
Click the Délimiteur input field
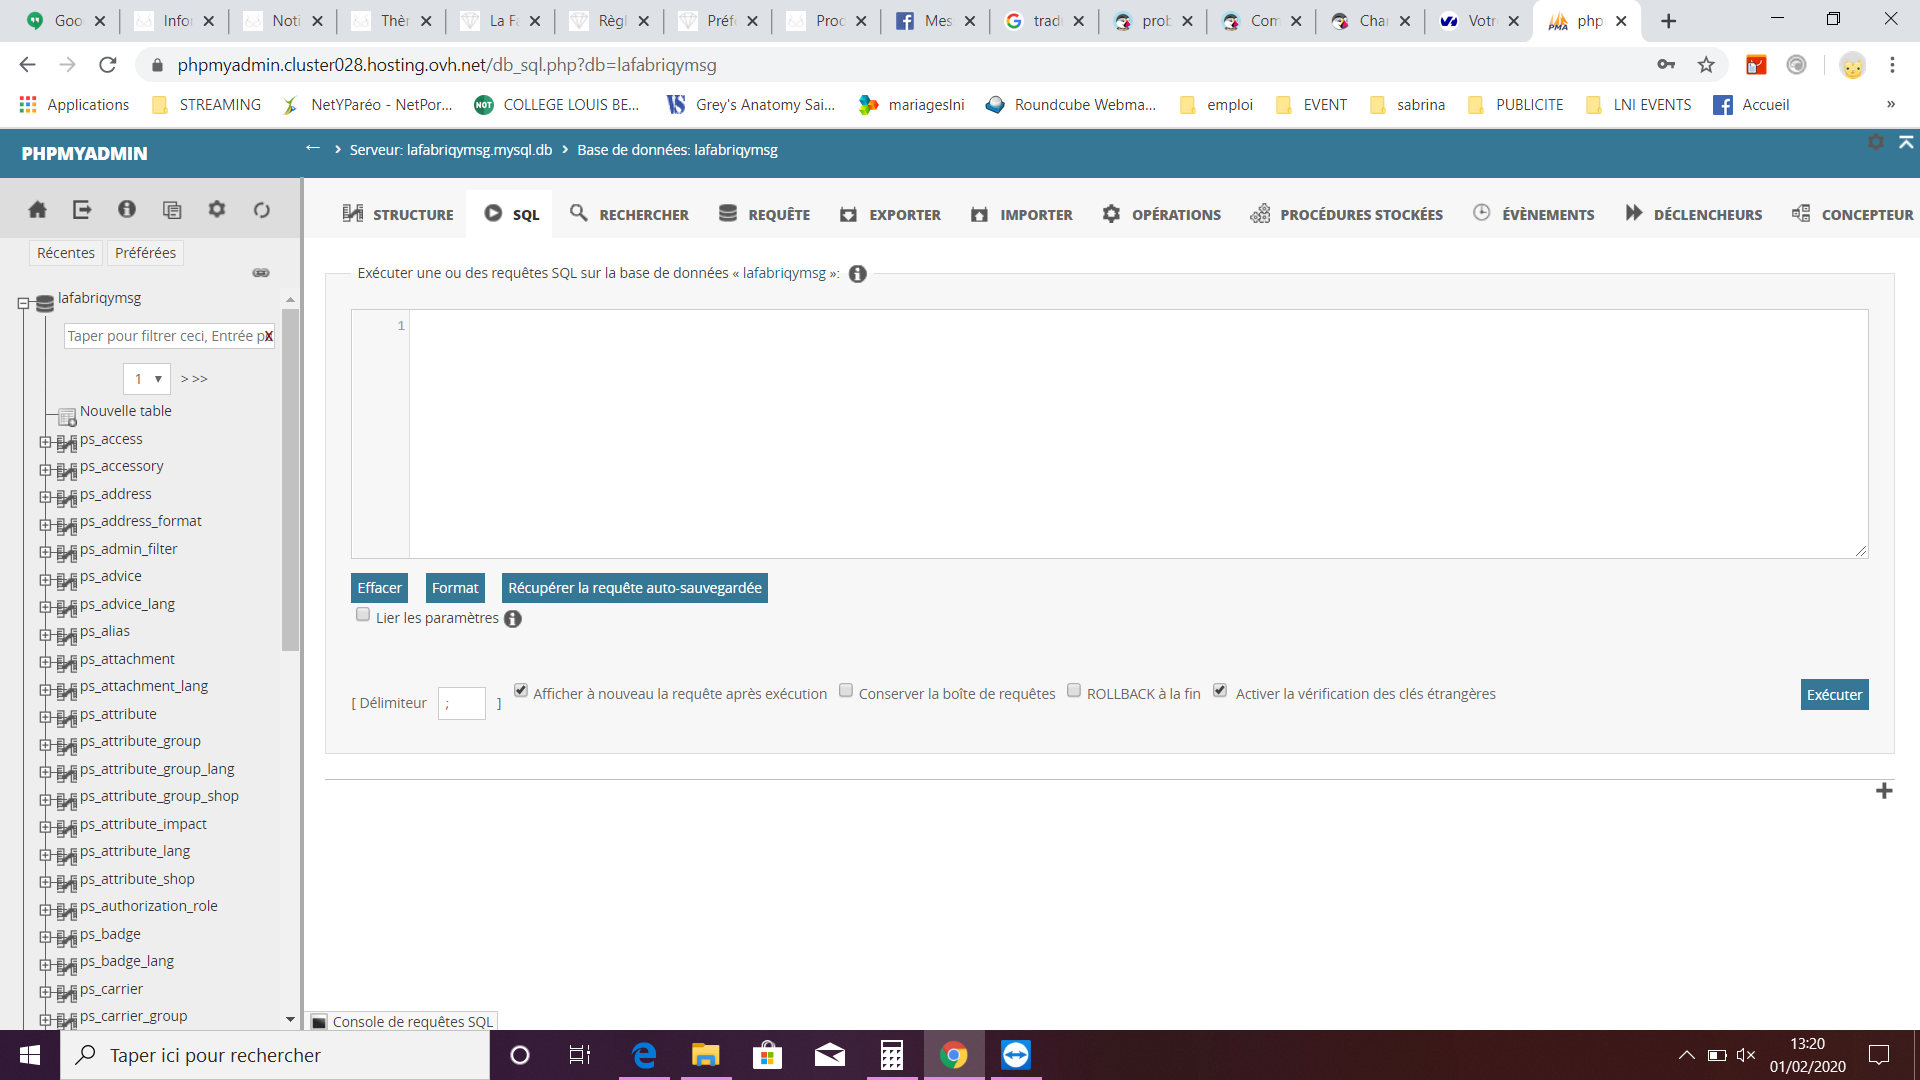pos(462,703)
